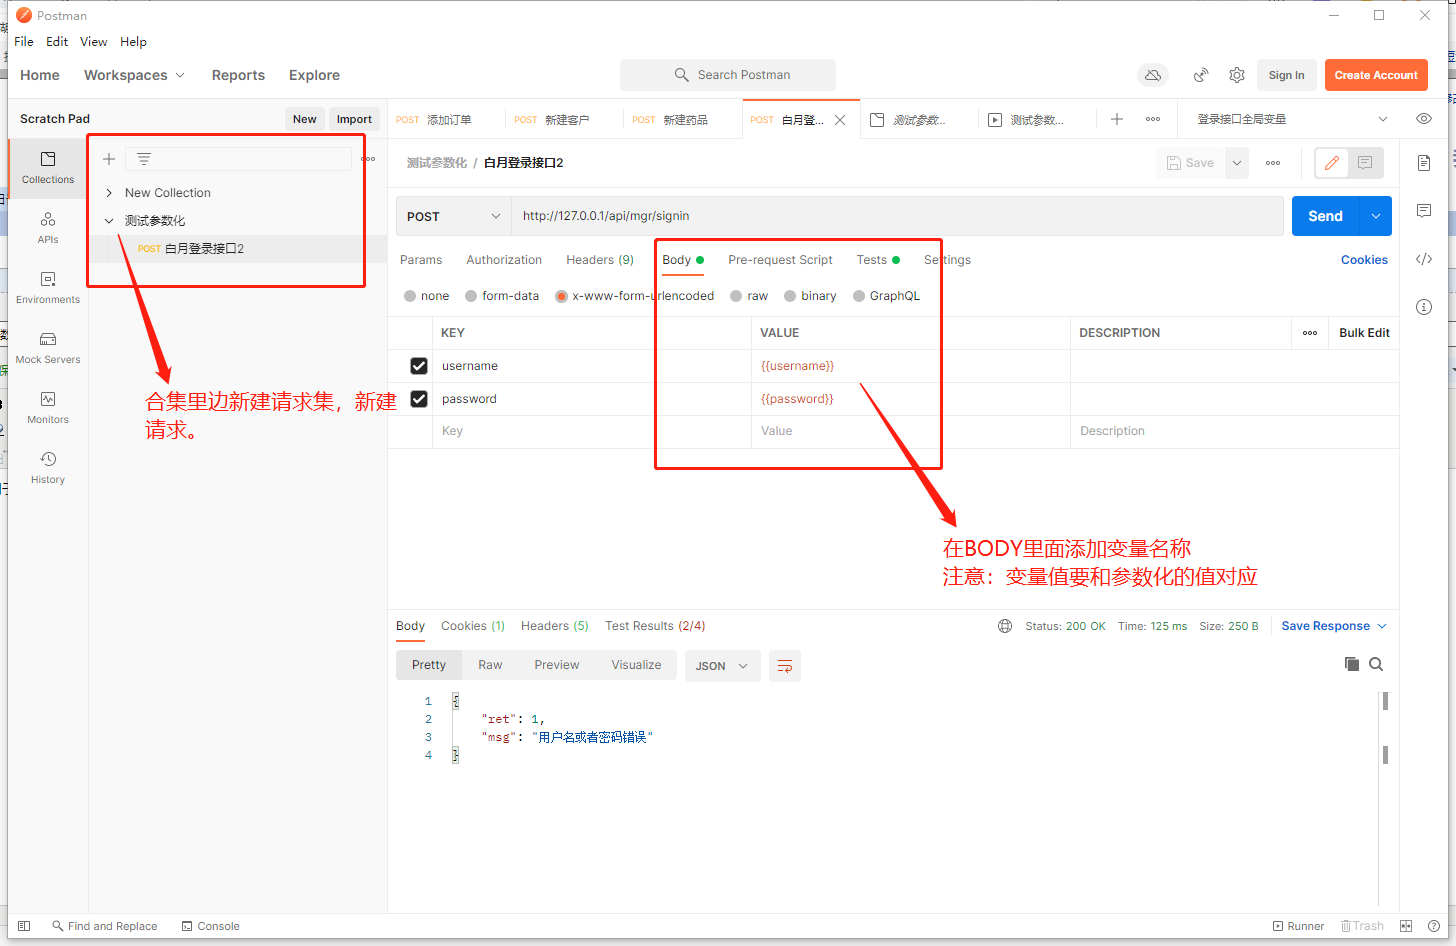Open the File menu
The width and height of the screenshot is (1456, 946).
pyautogui.click(x=24, y=42)
